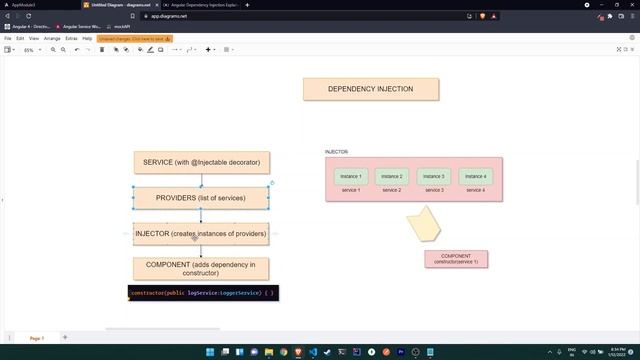Open Premiere Pro from taskbar
640x360 pixels.
[401, 352]
